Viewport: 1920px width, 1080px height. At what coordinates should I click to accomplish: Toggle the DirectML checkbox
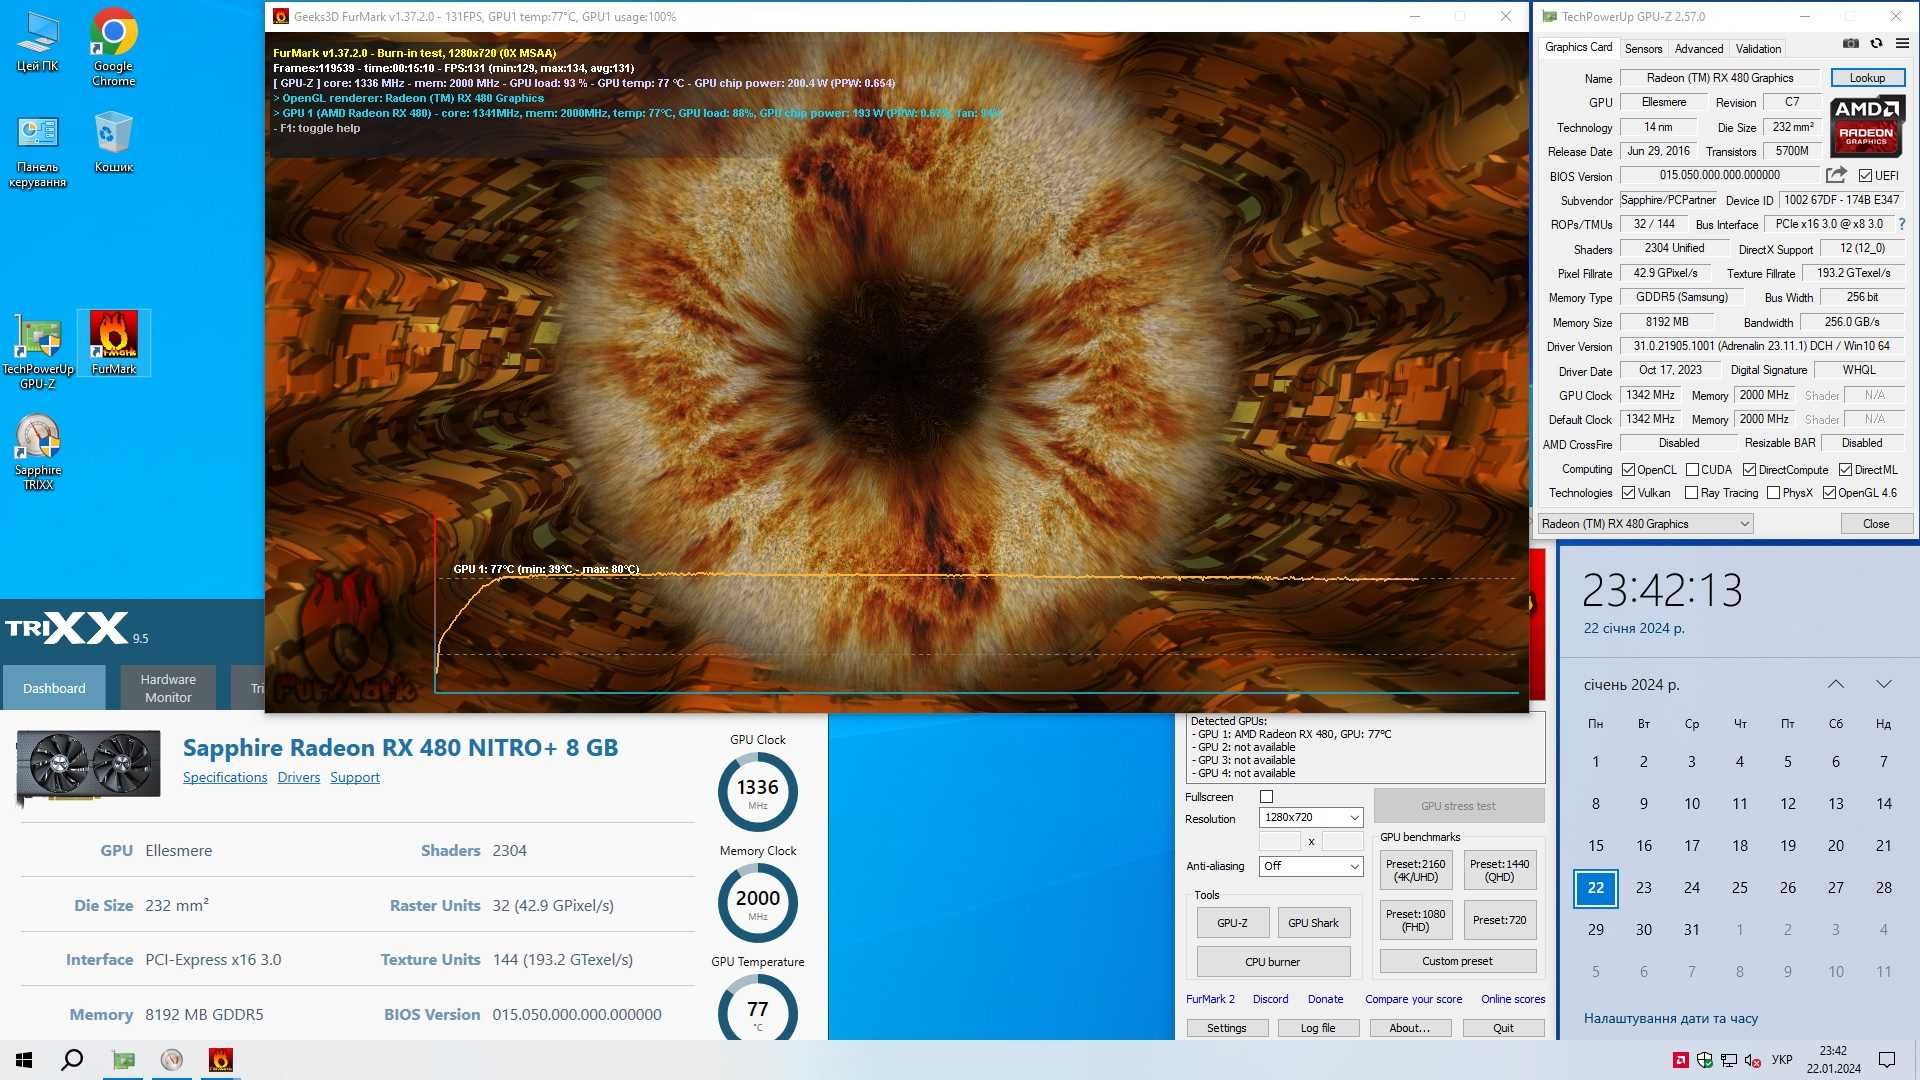click(1845, 470)
